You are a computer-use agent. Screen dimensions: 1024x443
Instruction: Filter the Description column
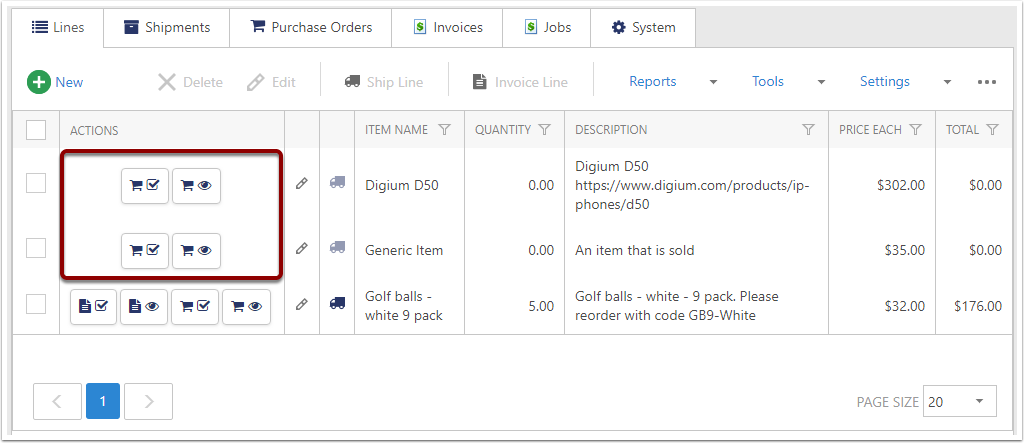click(808, 130)
